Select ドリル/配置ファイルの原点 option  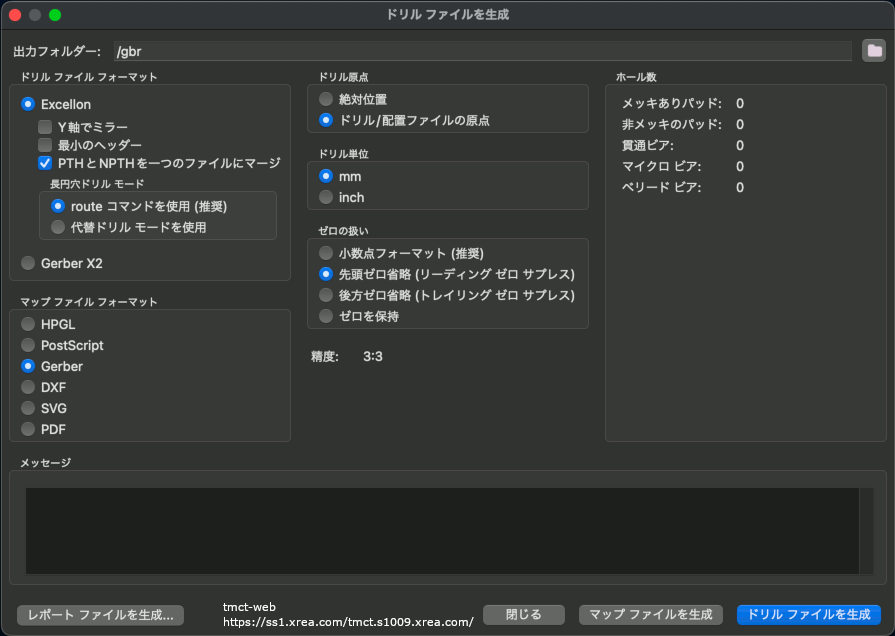pyautogui.click(x=326, y=120)
